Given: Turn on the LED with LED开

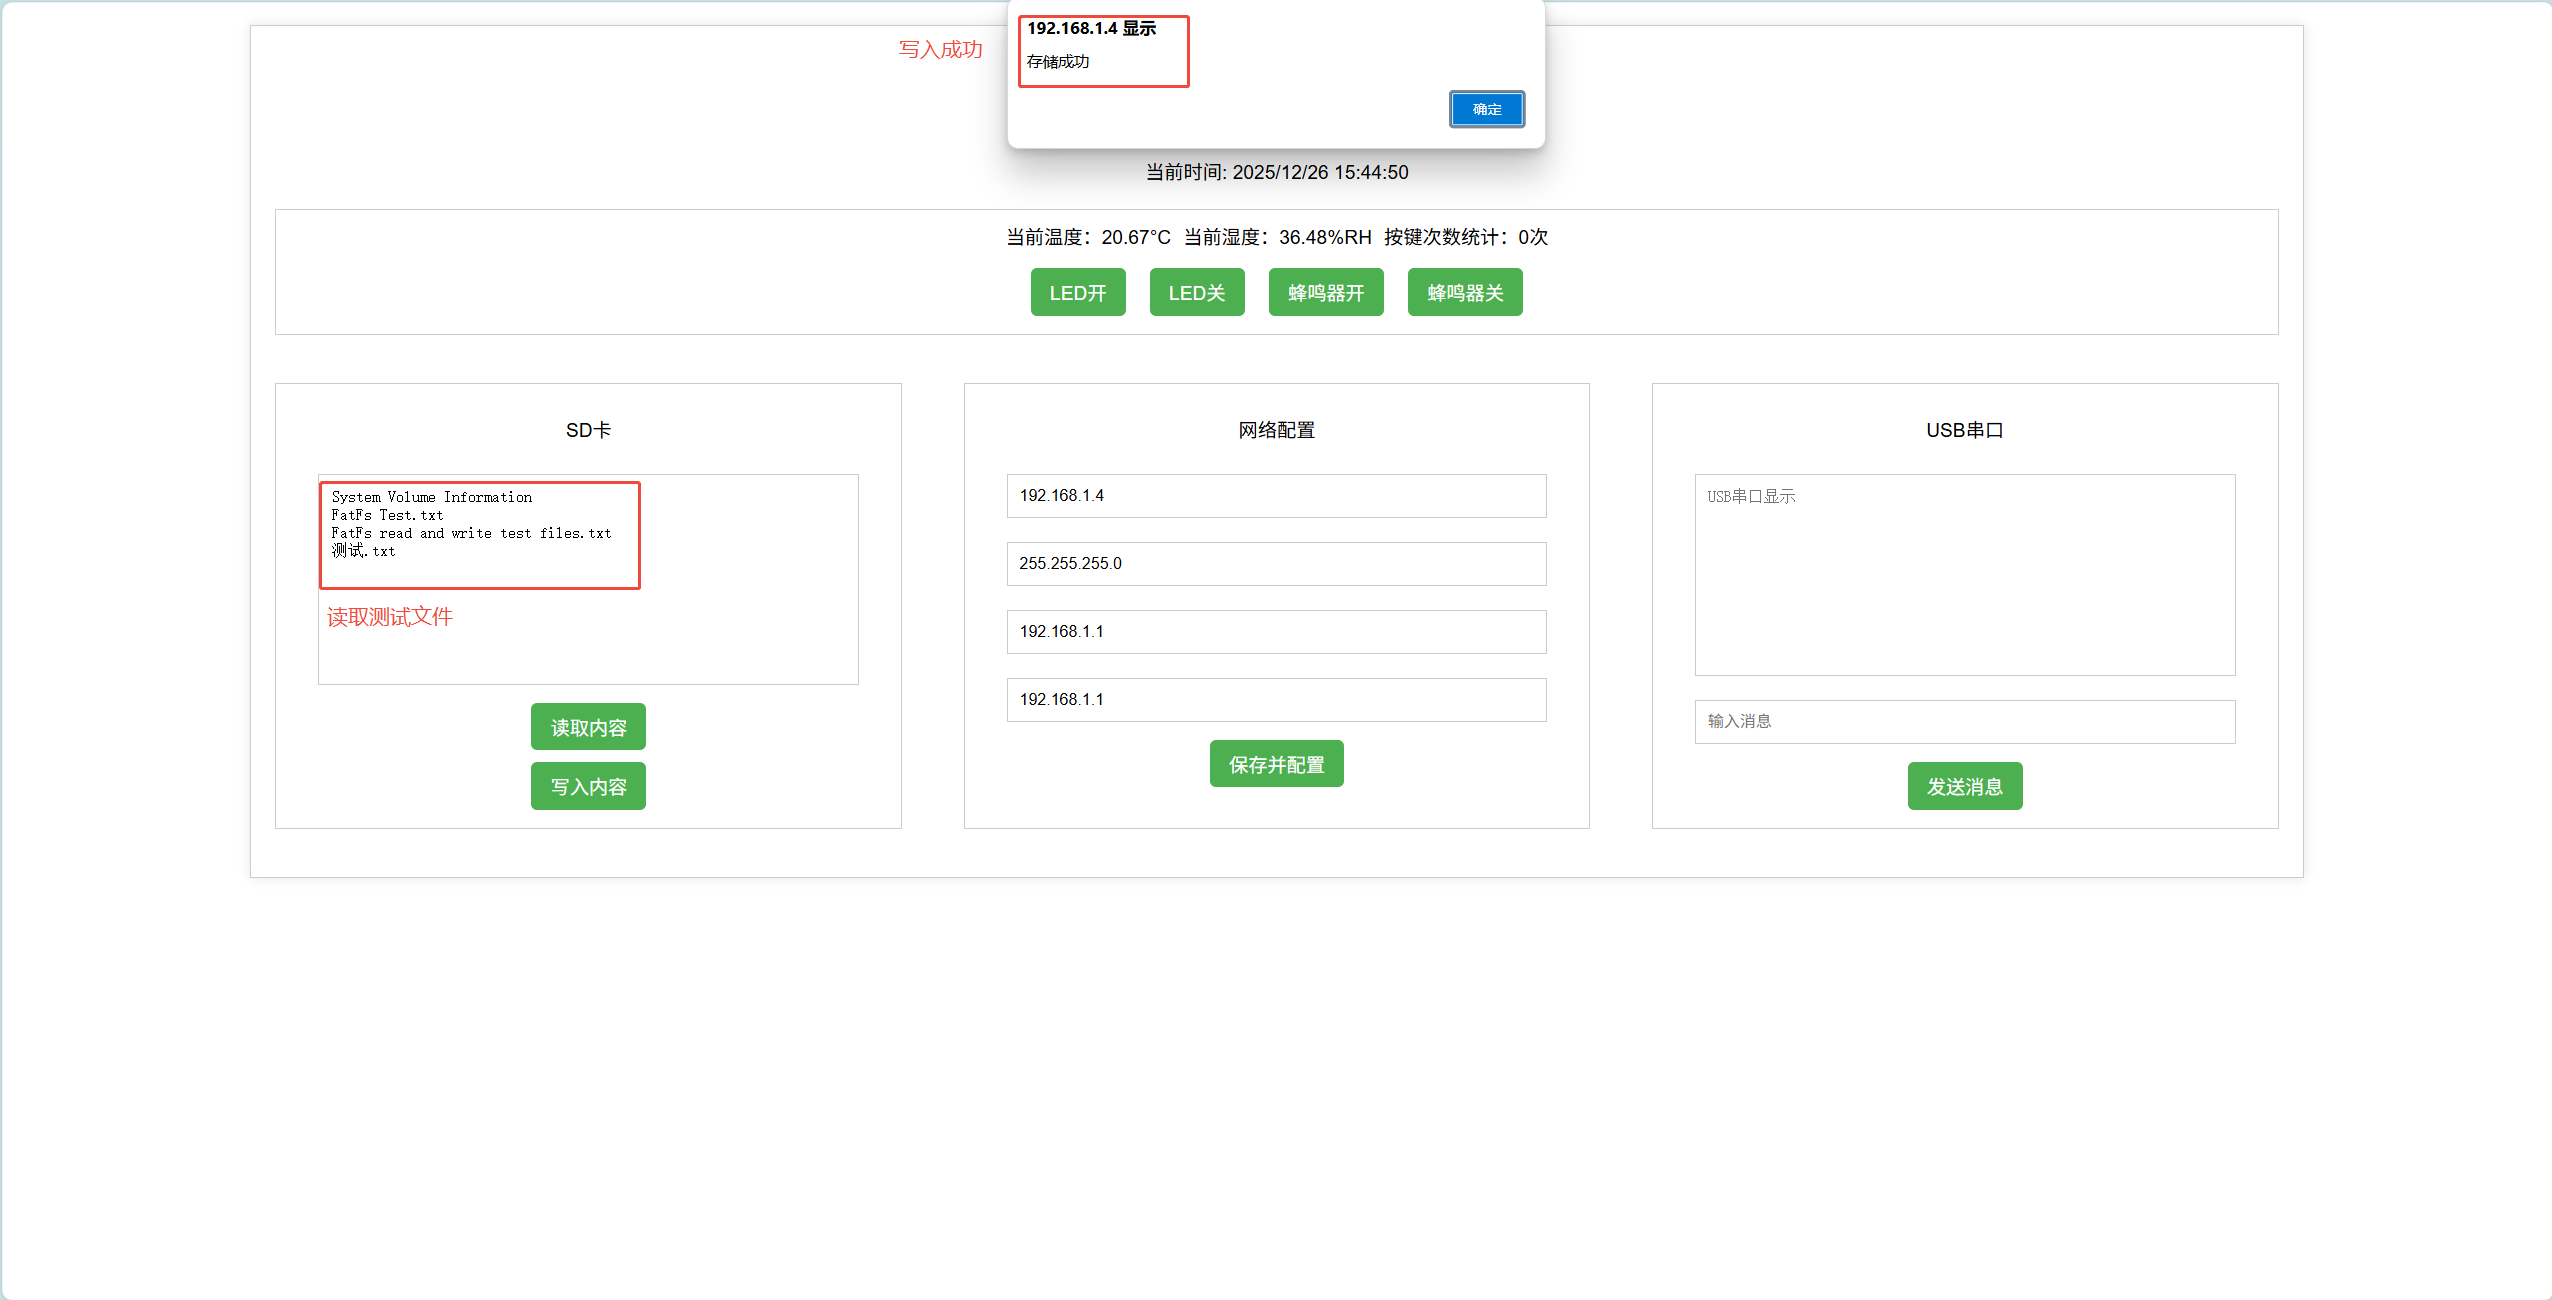Looking at the screenshot, I should point(1077,292).
